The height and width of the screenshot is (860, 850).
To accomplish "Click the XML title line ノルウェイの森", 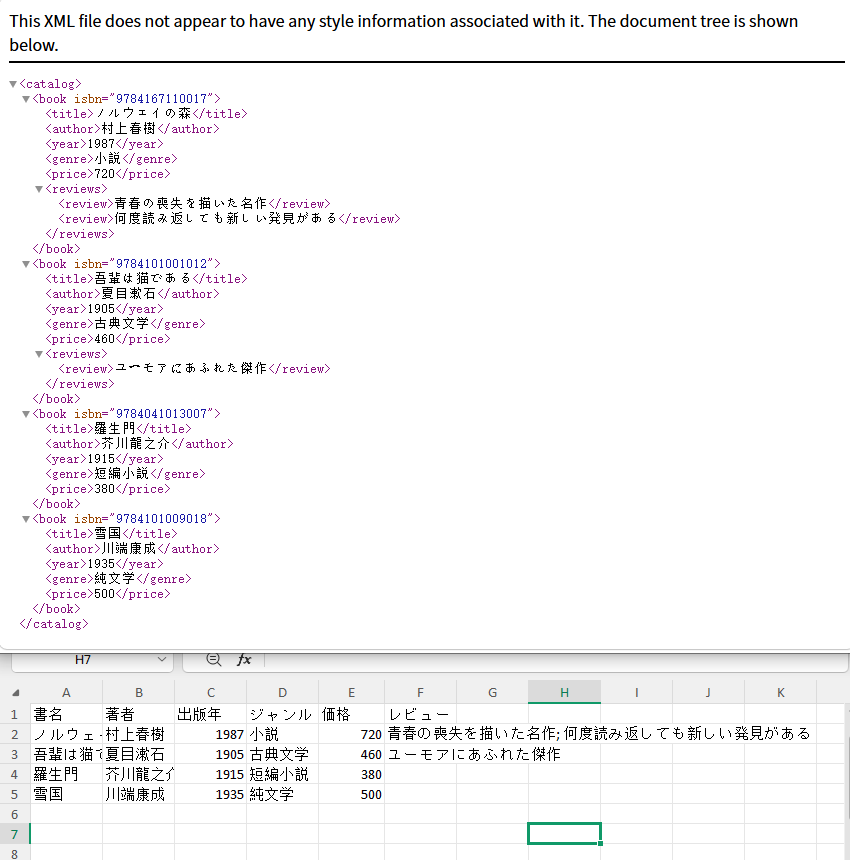I will point(146,114).
